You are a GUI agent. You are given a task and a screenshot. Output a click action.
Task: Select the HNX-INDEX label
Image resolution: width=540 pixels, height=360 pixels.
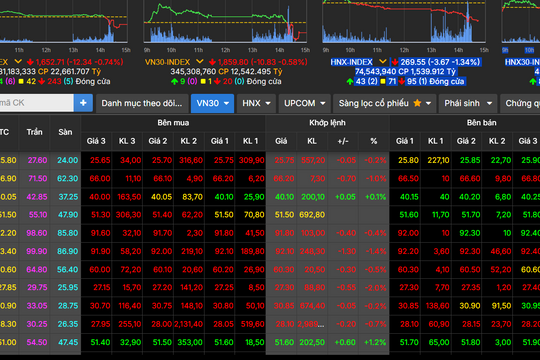(x=352, y=62)
